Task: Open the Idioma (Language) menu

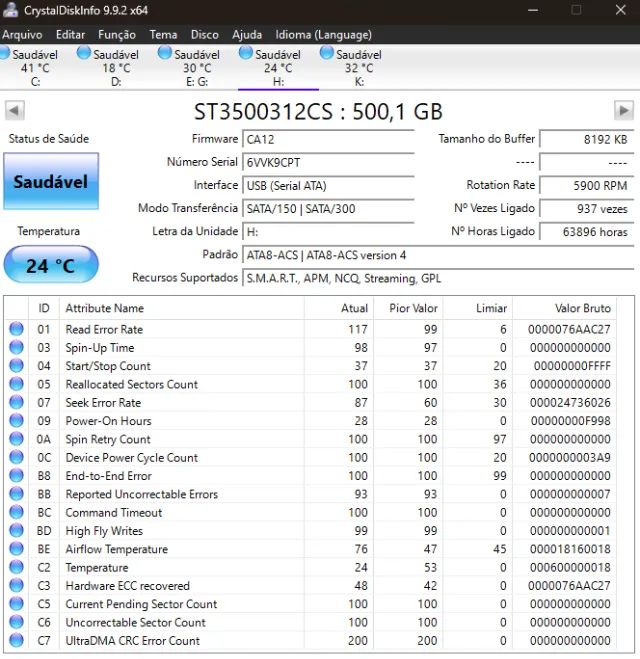Action: pyautogui.click(x=323, y=34)
